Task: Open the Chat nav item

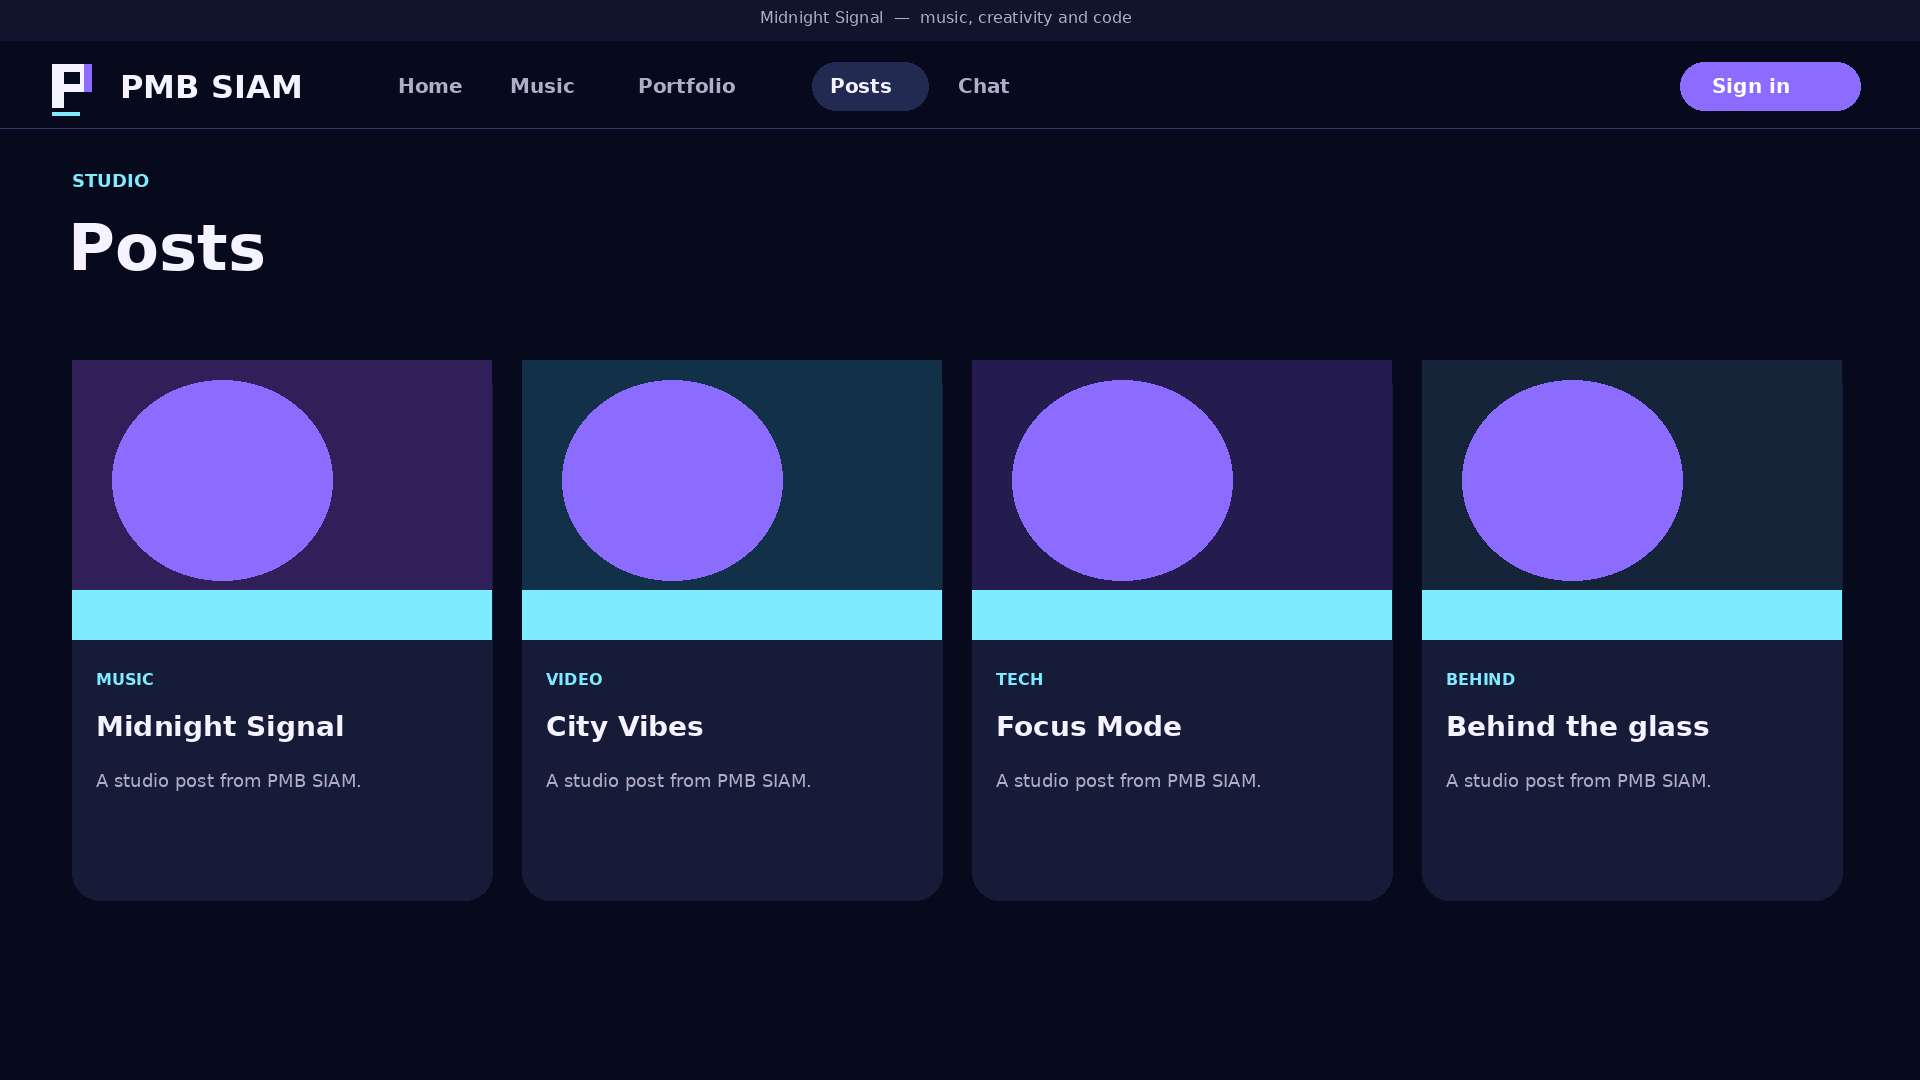Action: pyautogui.click(x=983, y=86)
